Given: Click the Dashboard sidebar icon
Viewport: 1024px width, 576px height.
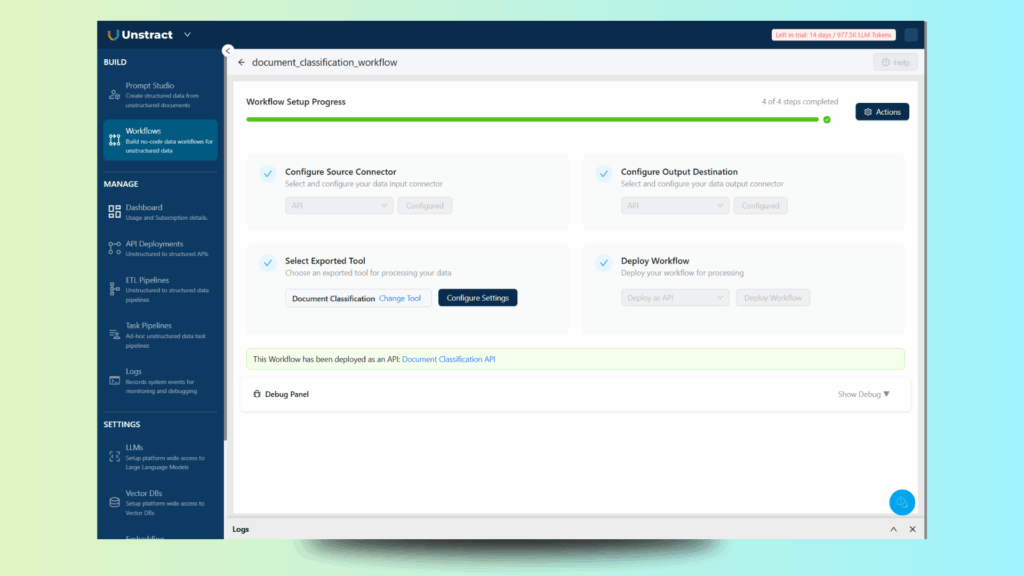Looking at the screenshot, I should pyautogui.click(x=114, y=212).
